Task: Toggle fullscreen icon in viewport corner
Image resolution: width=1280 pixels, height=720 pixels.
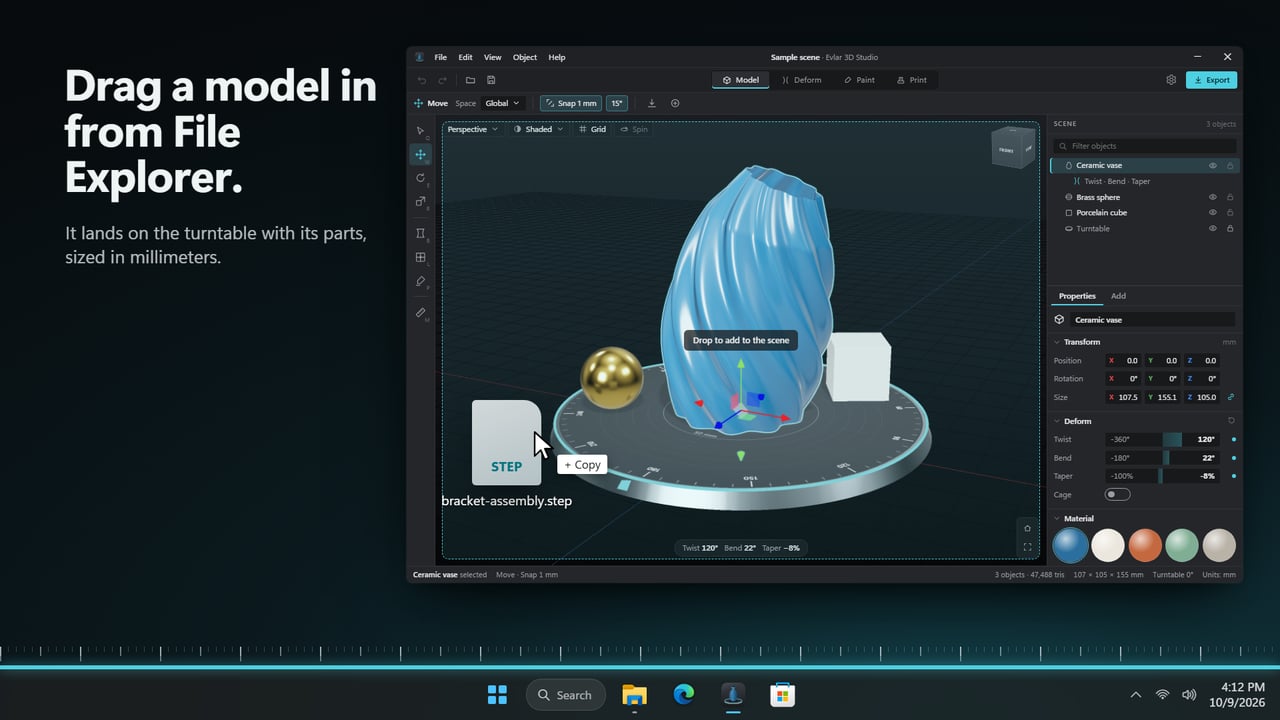Action: coord(1027,547)
